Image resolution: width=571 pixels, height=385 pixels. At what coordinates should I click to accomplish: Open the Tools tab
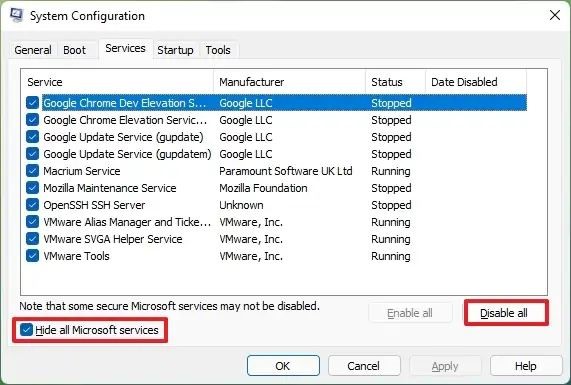(x=218, y=50)
